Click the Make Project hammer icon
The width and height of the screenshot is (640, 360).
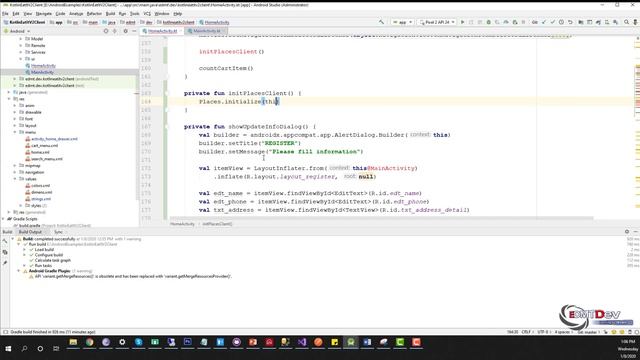(x=381, y=22)
